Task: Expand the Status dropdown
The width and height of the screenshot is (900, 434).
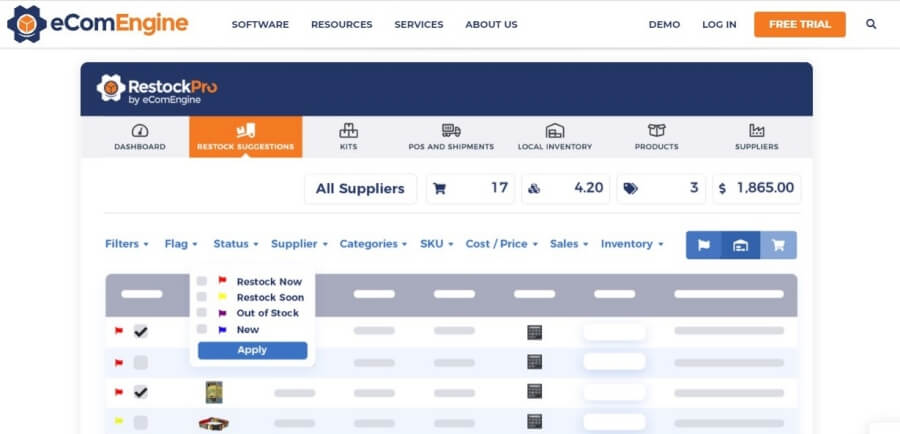Action: tap(236, 244)
